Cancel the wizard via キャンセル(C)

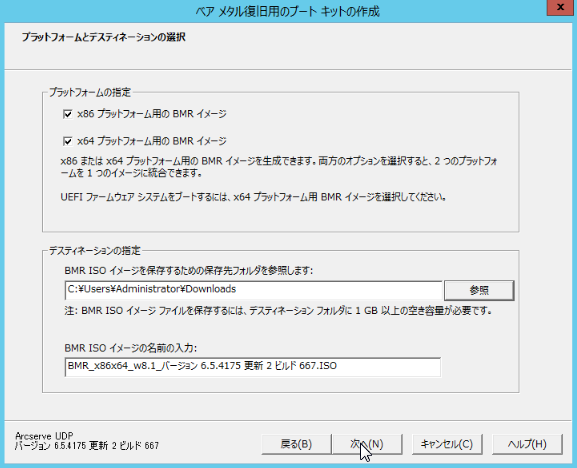coord(447,444)
